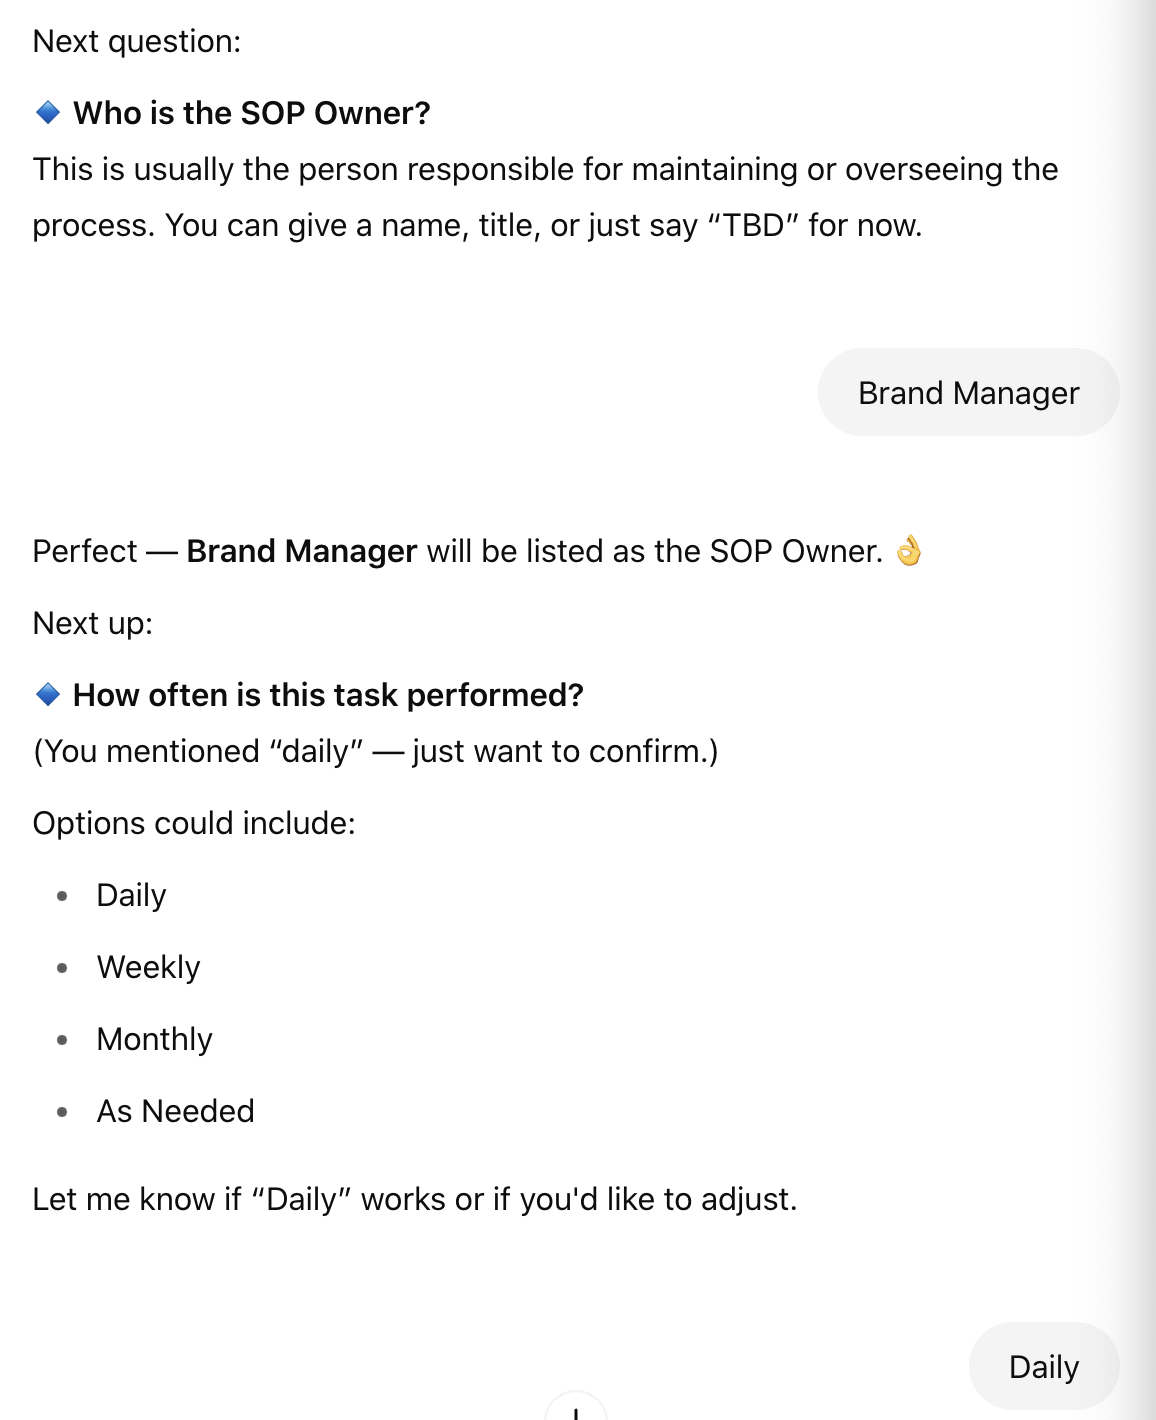This screenshot has height=1420, width=1156.
Task: Click the sentence about "Daily" works or adjust
Action: tap(415, 1199)
